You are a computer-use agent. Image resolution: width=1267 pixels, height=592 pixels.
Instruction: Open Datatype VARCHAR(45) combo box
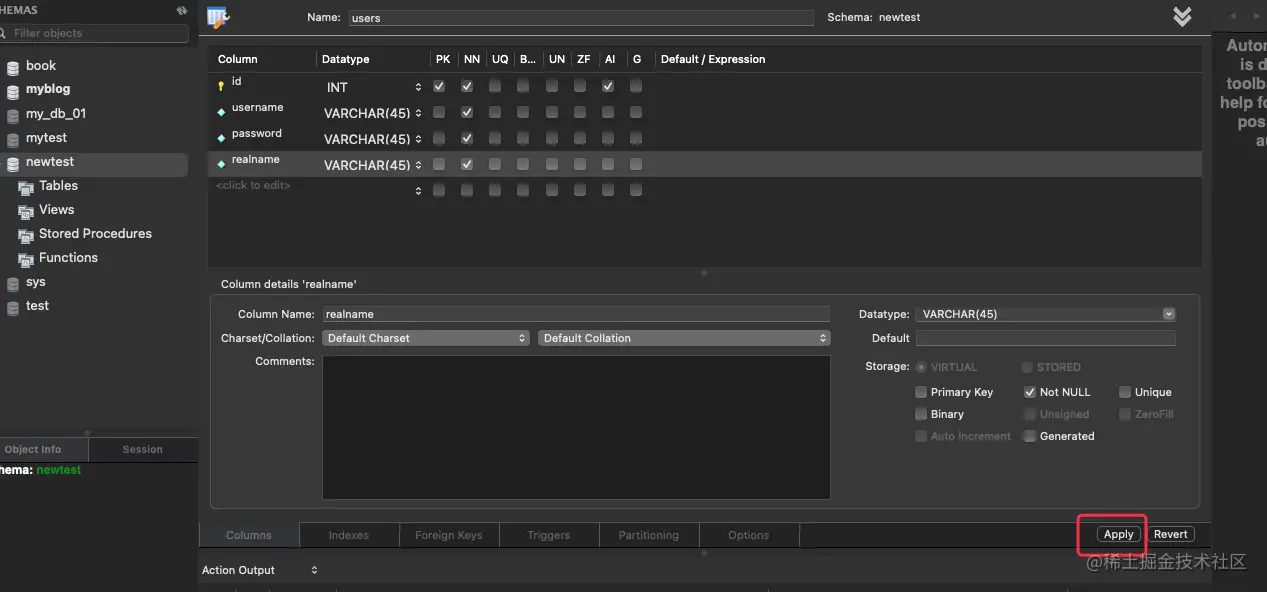[x=1046, y=314]
